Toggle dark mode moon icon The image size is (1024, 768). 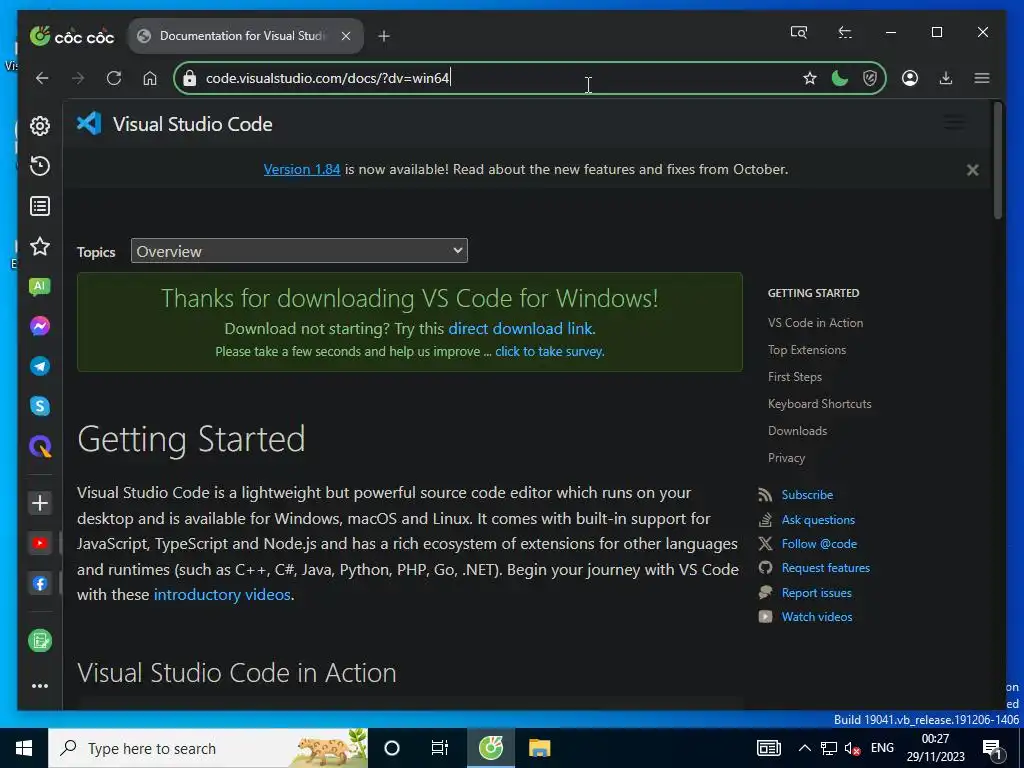coord(840,78)
